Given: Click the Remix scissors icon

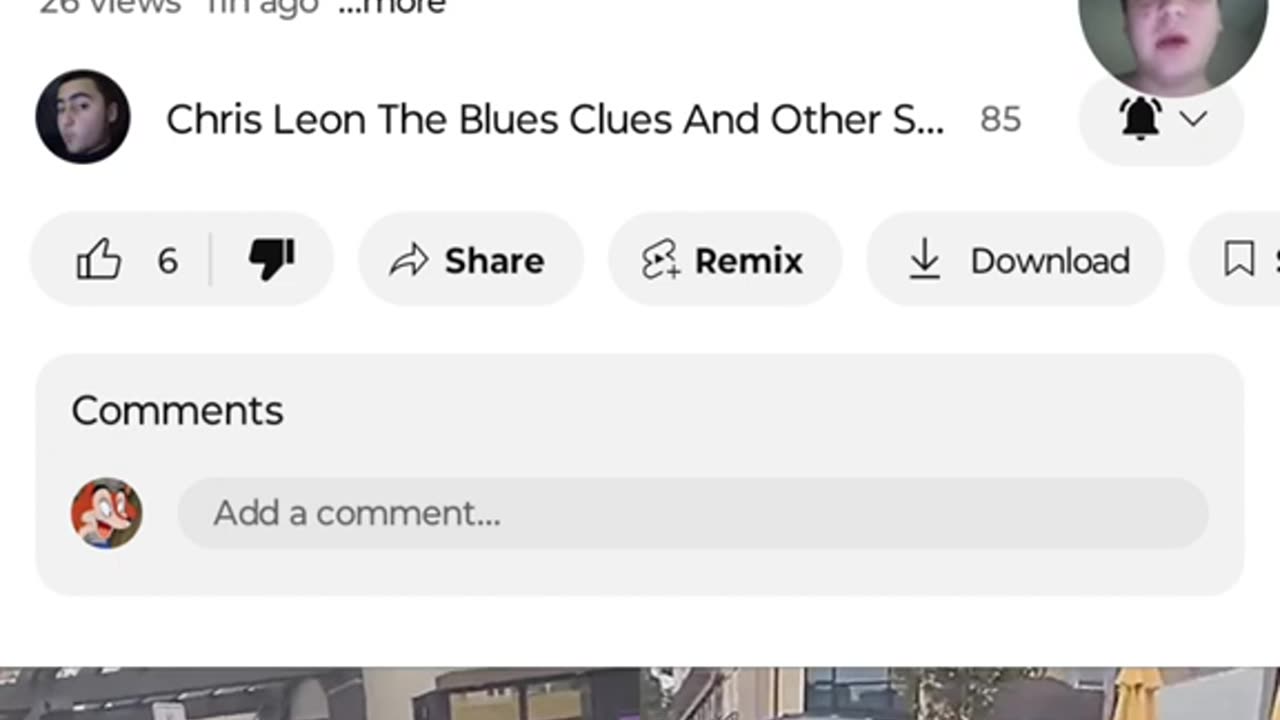Looking at the screenshot, I should point(661,260).
